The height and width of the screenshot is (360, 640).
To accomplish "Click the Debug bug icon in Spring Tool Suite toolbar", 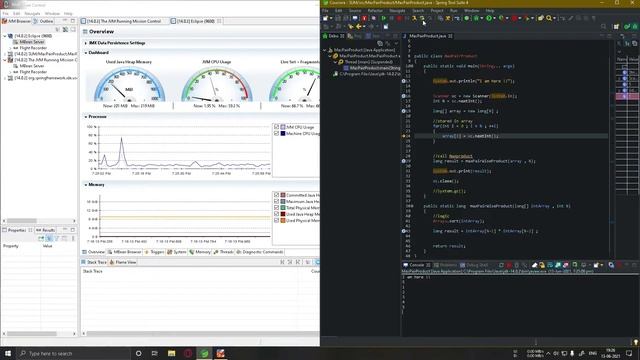I will (x=476, y=18).
